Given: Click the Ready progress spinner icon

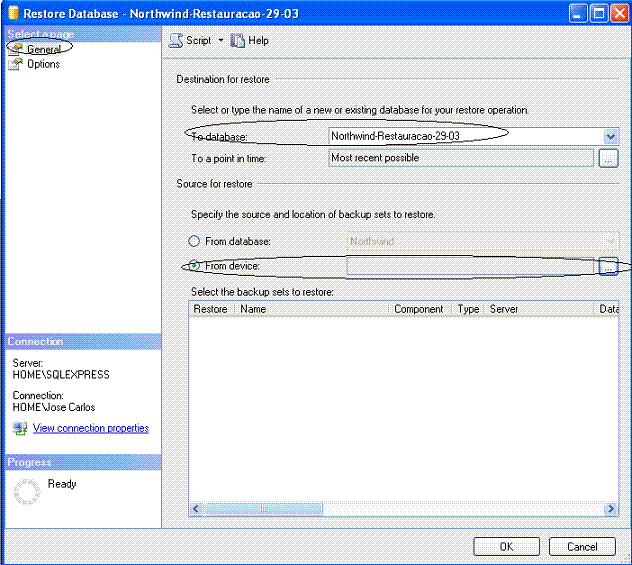Looking at the screenshot, I should pos(27,492).
